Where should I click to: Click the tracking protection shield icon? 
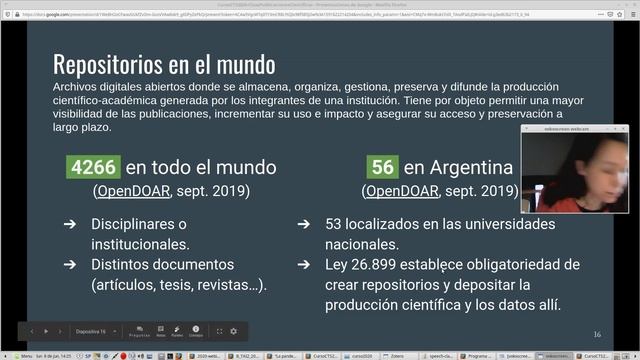pos(7,14)
